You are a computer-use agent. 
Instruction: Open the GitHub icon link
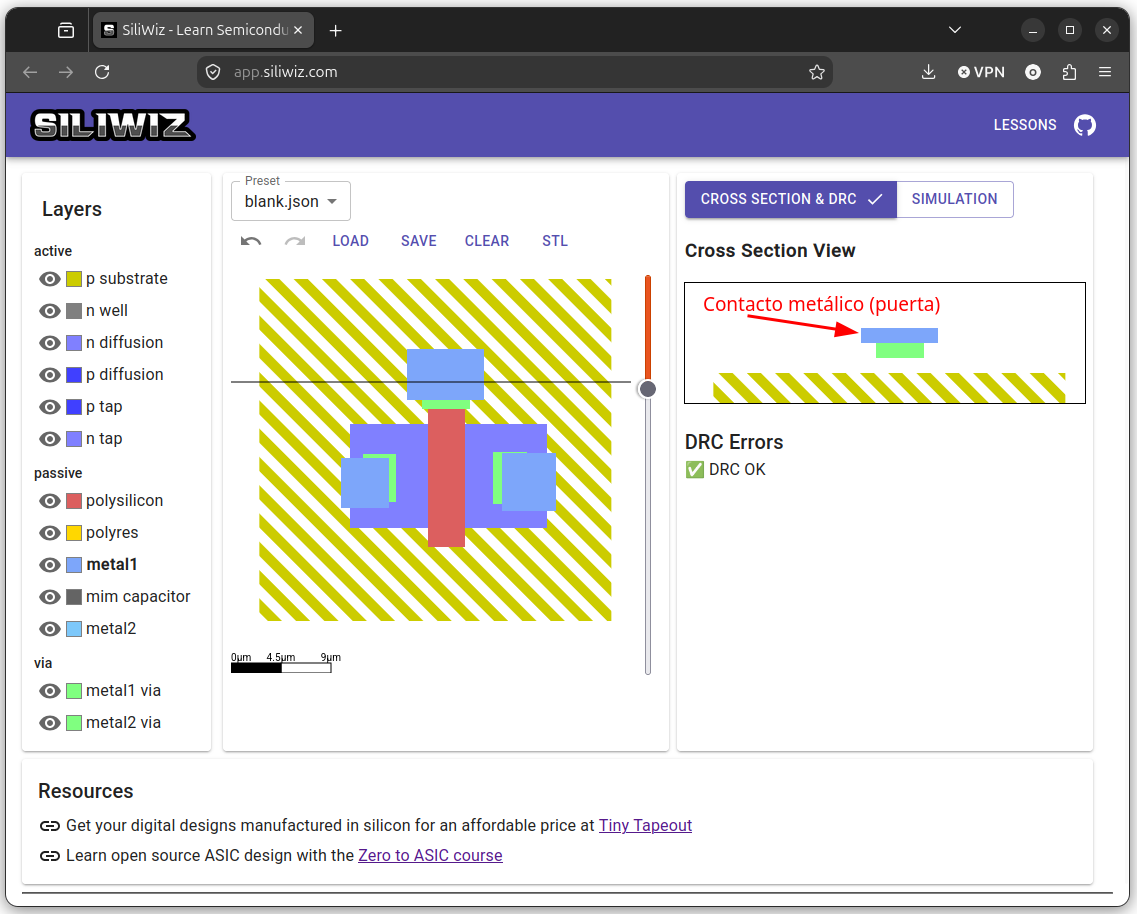[x=1085, y=125]
